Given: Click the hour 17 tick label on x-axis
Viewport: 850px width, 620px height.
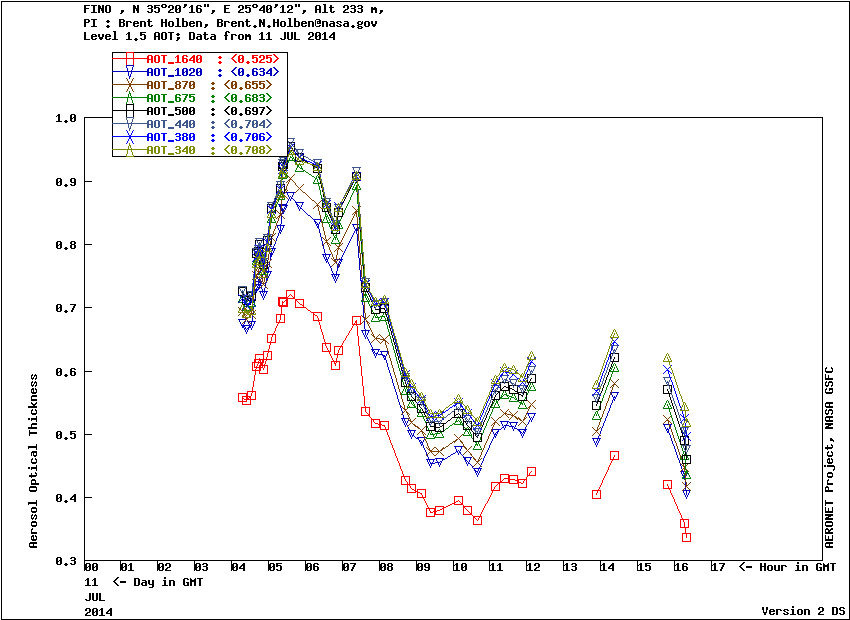Looking at the screenshot, I should [x=717, y=568].
